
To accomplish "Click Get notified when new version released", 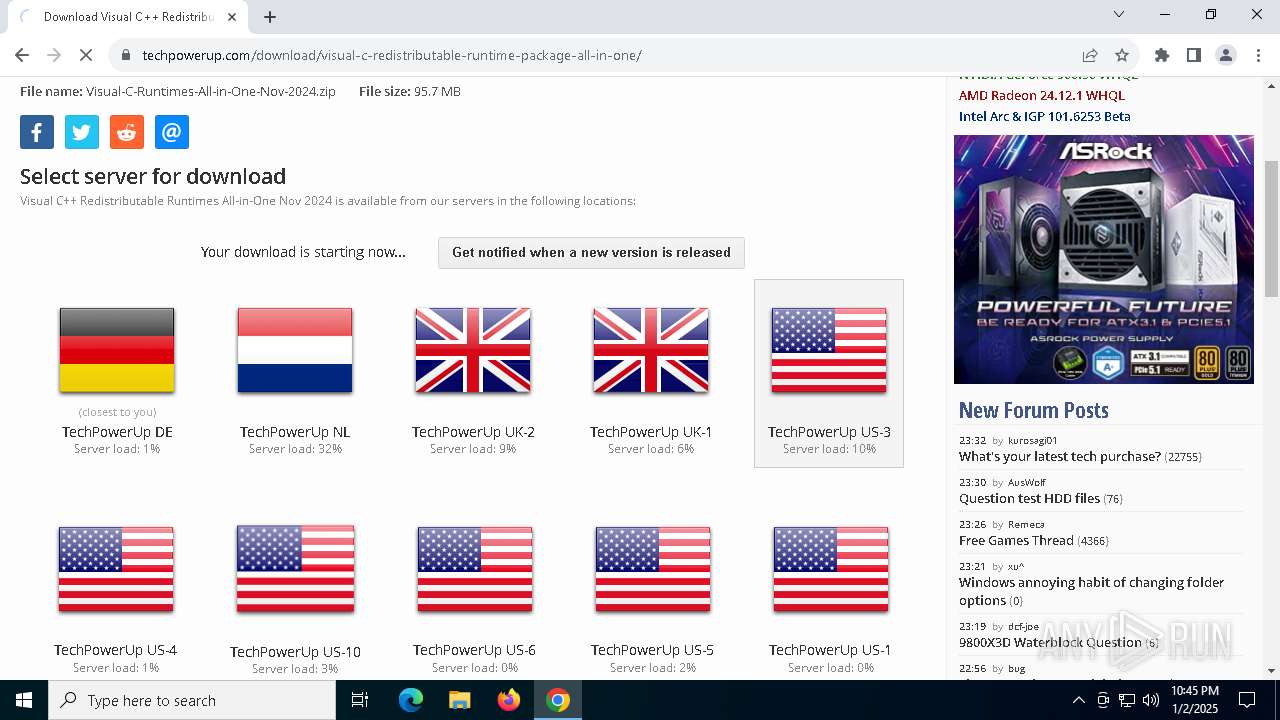I will [x=591, y=253].
